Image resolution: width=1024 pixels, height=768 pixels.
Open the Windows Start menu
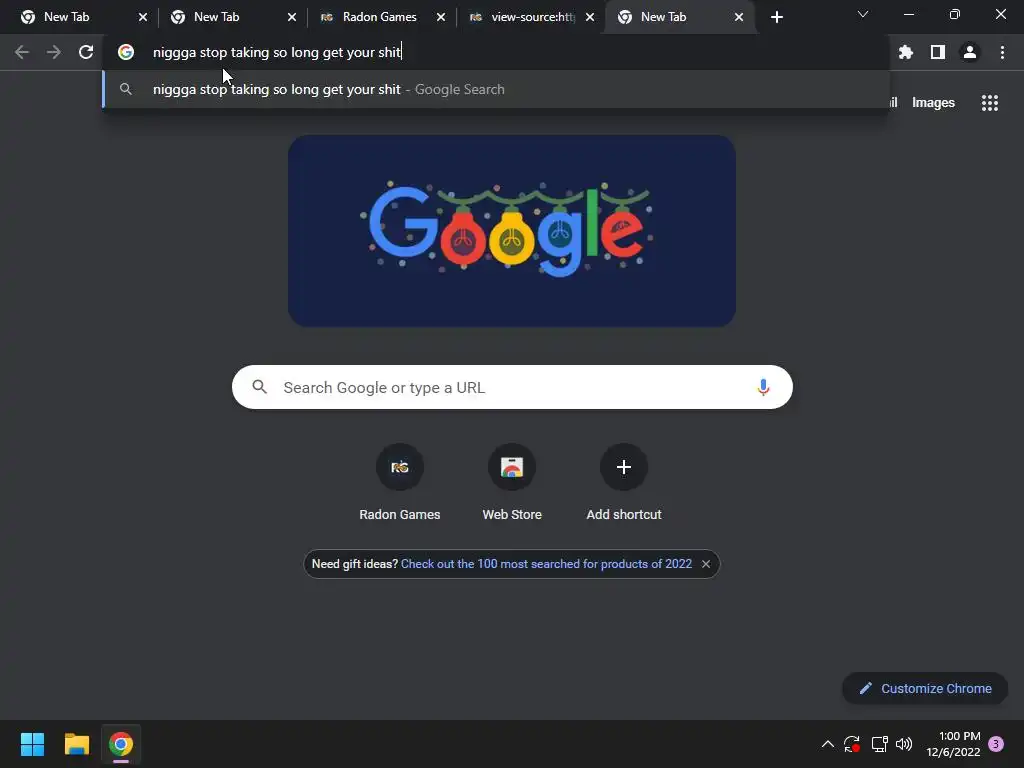coord(32,744)
